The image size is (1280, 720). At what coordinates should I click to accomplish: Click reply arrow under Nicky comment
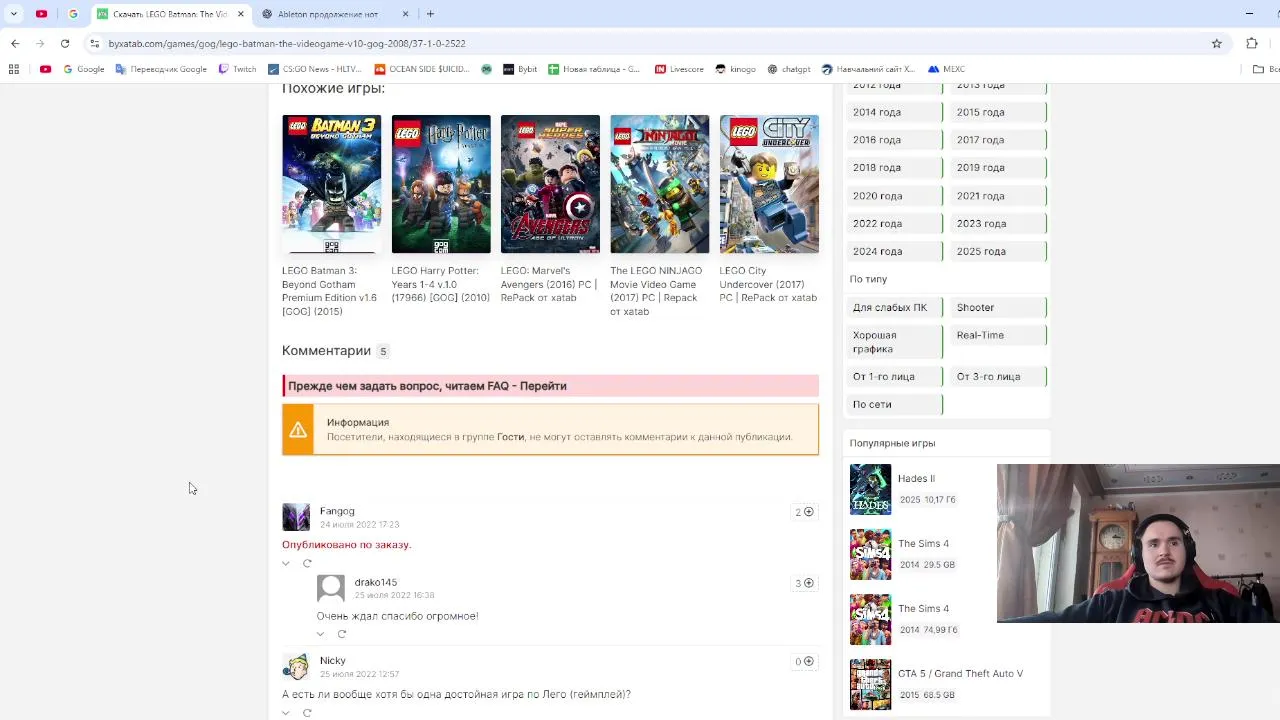pyautogui.click(x=307, y=713)
